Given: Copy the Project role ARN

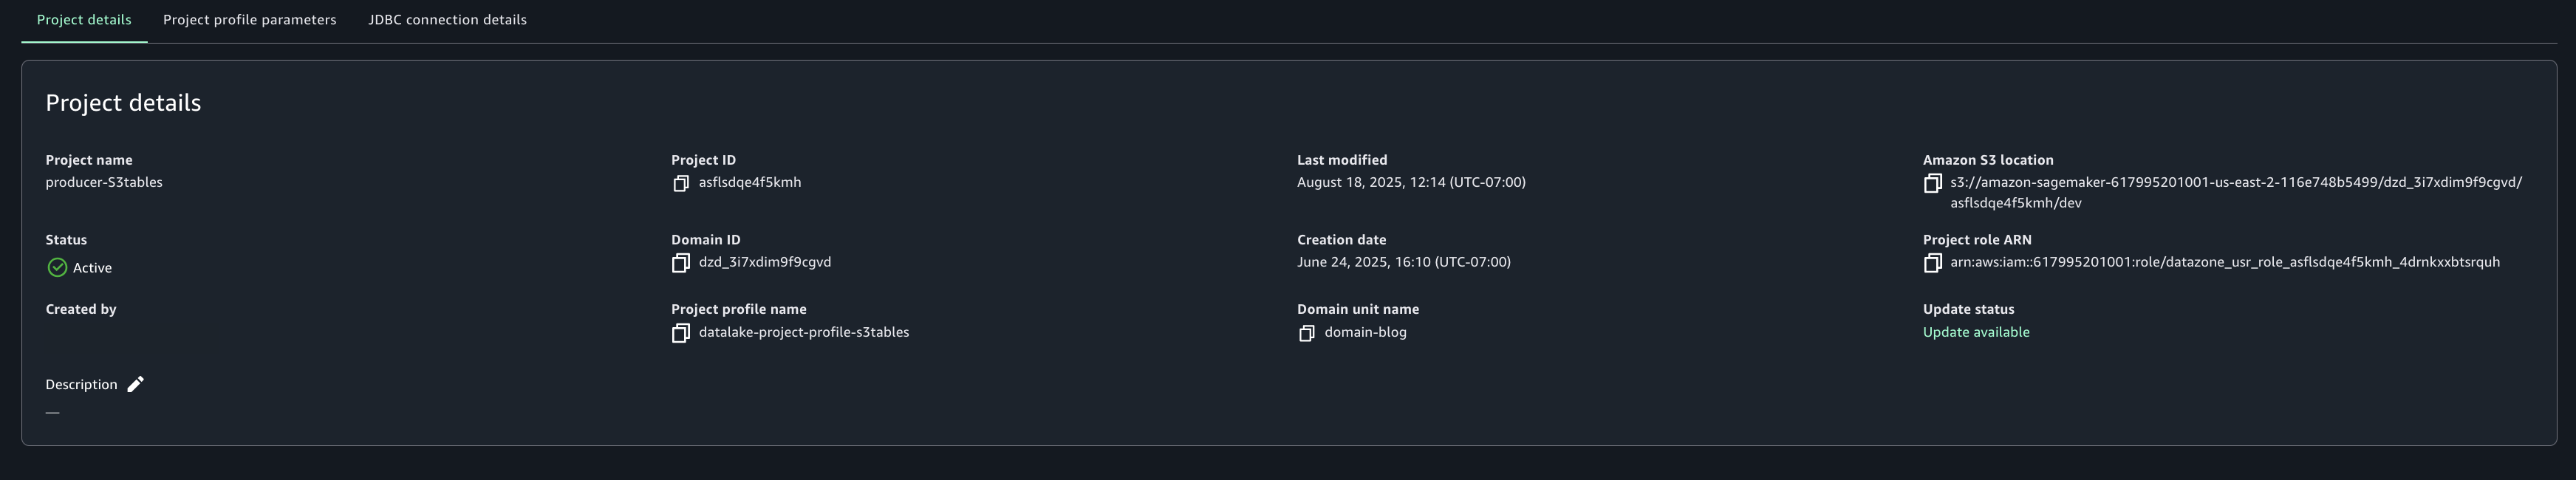Looking at the screenshot, I should tap(1932, 263).
